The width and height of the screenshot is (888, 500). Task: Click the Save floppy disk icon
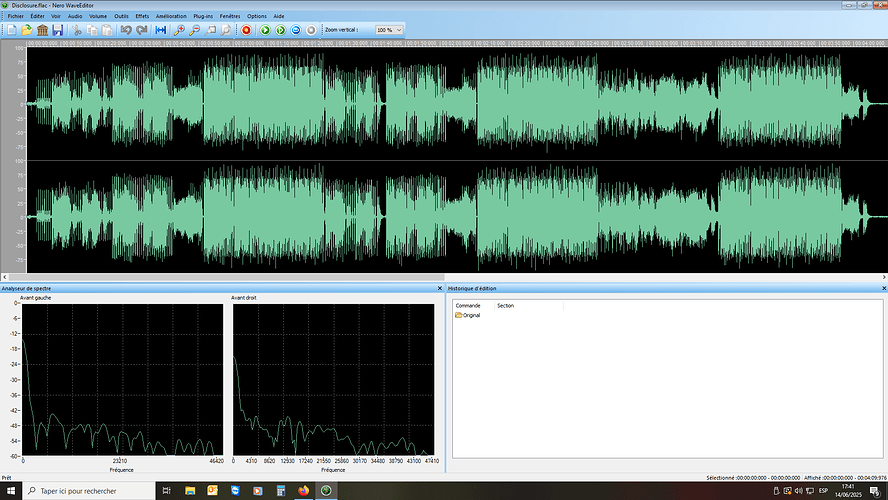pos(57,30)
